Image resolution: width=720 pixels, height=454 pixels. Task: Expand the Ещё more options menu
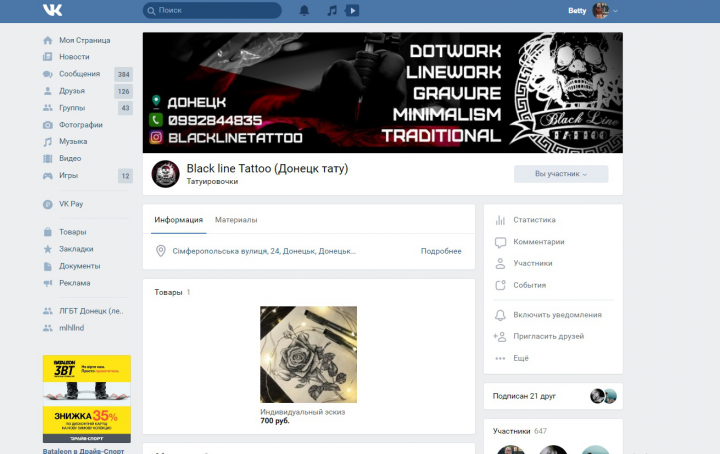point(521,358)
